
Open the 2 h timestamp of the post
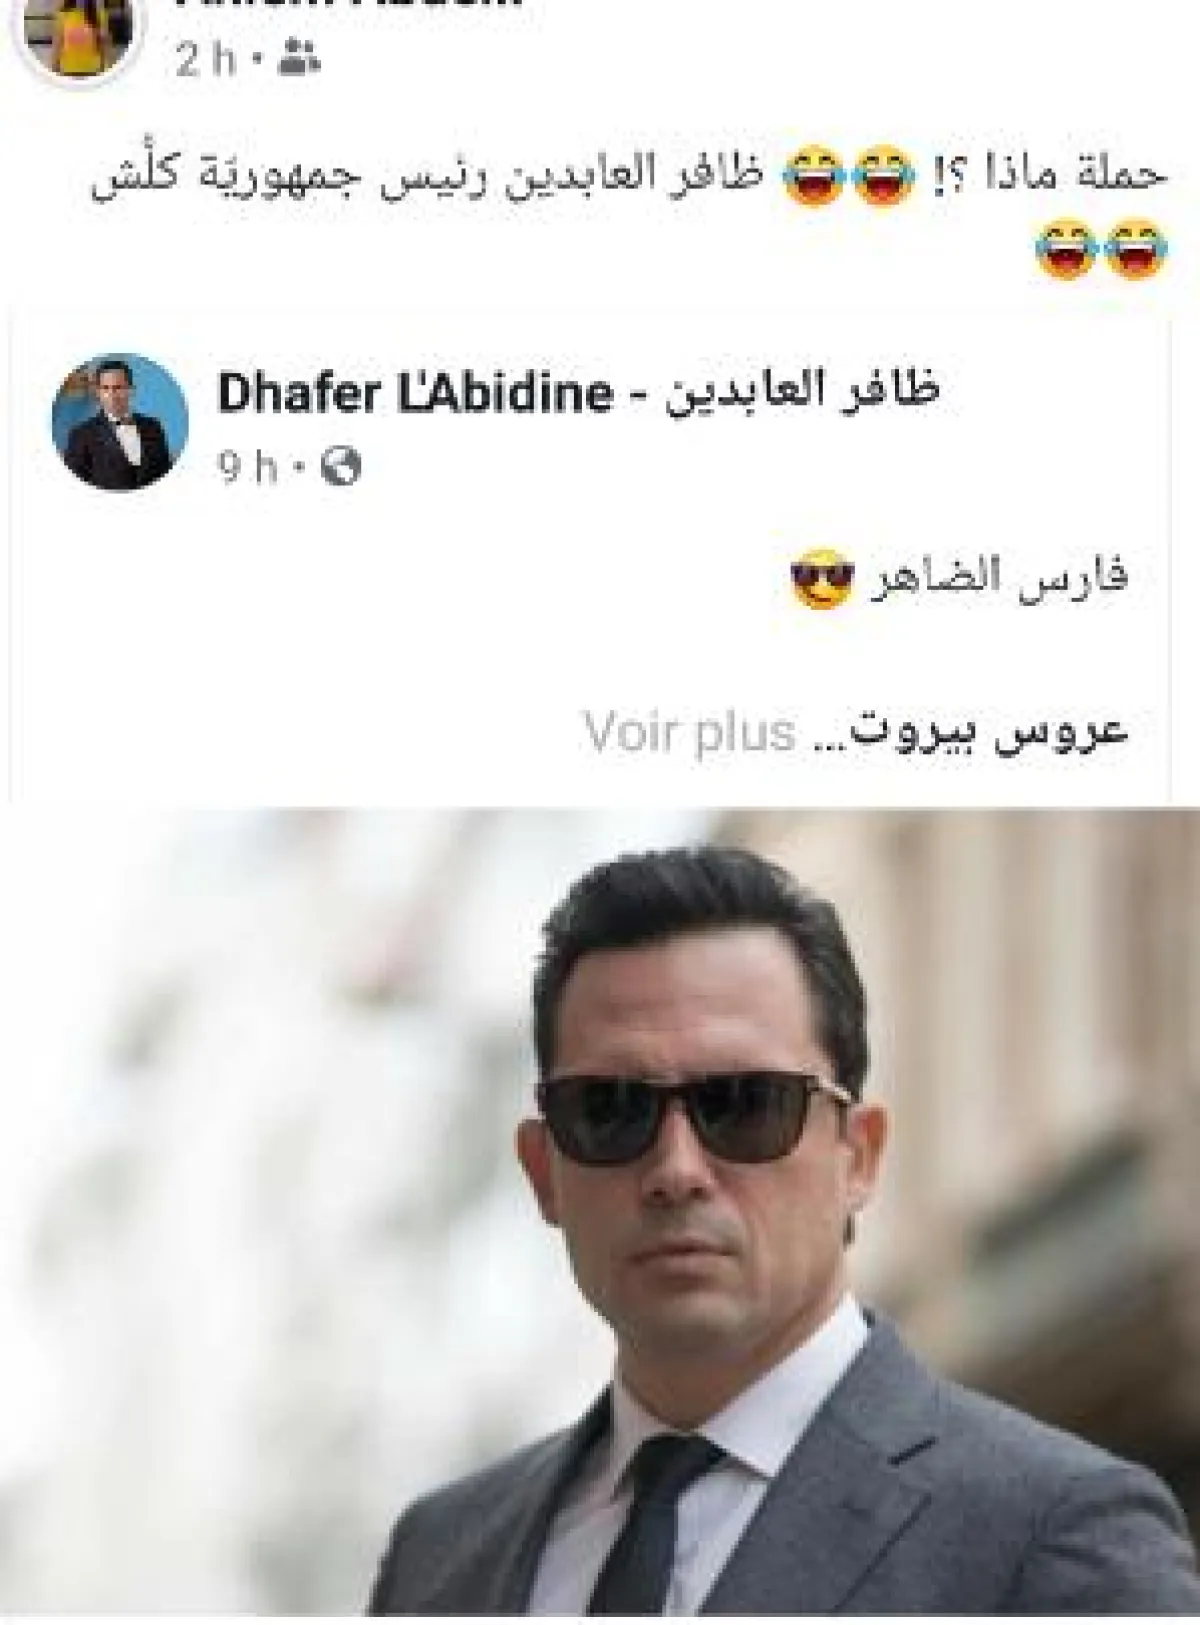click(207, 61)
